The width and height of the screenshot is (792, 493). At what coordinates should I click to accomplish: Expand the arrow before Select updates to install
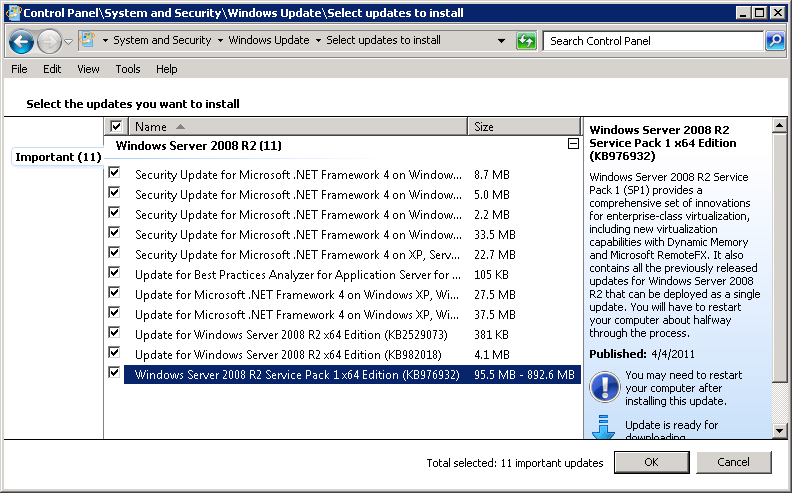tap(318, 40)
